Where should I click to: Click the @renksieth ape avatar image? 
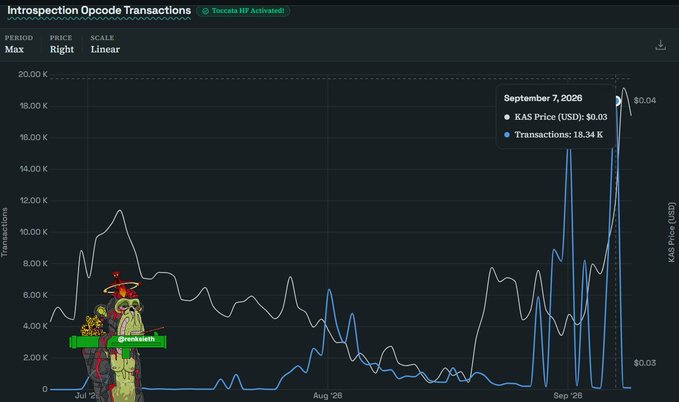click(117, 338)
